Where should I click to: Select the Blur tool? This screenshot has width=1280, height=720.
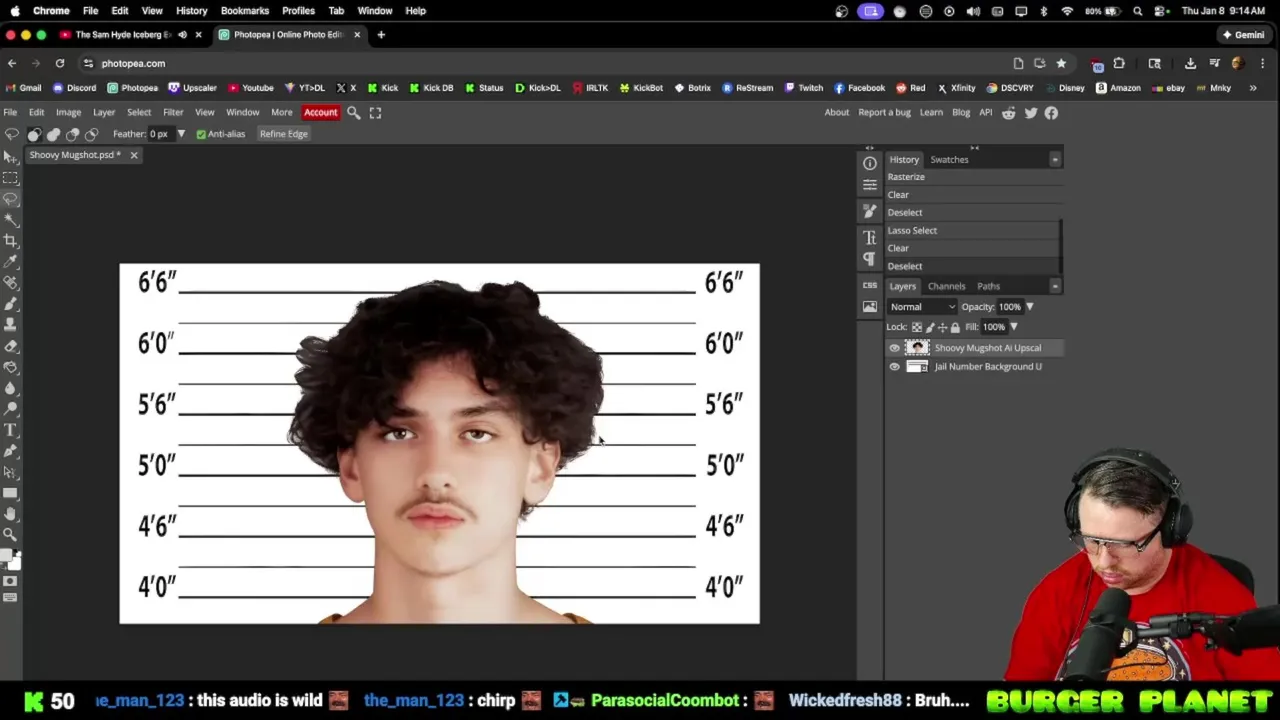11,388
